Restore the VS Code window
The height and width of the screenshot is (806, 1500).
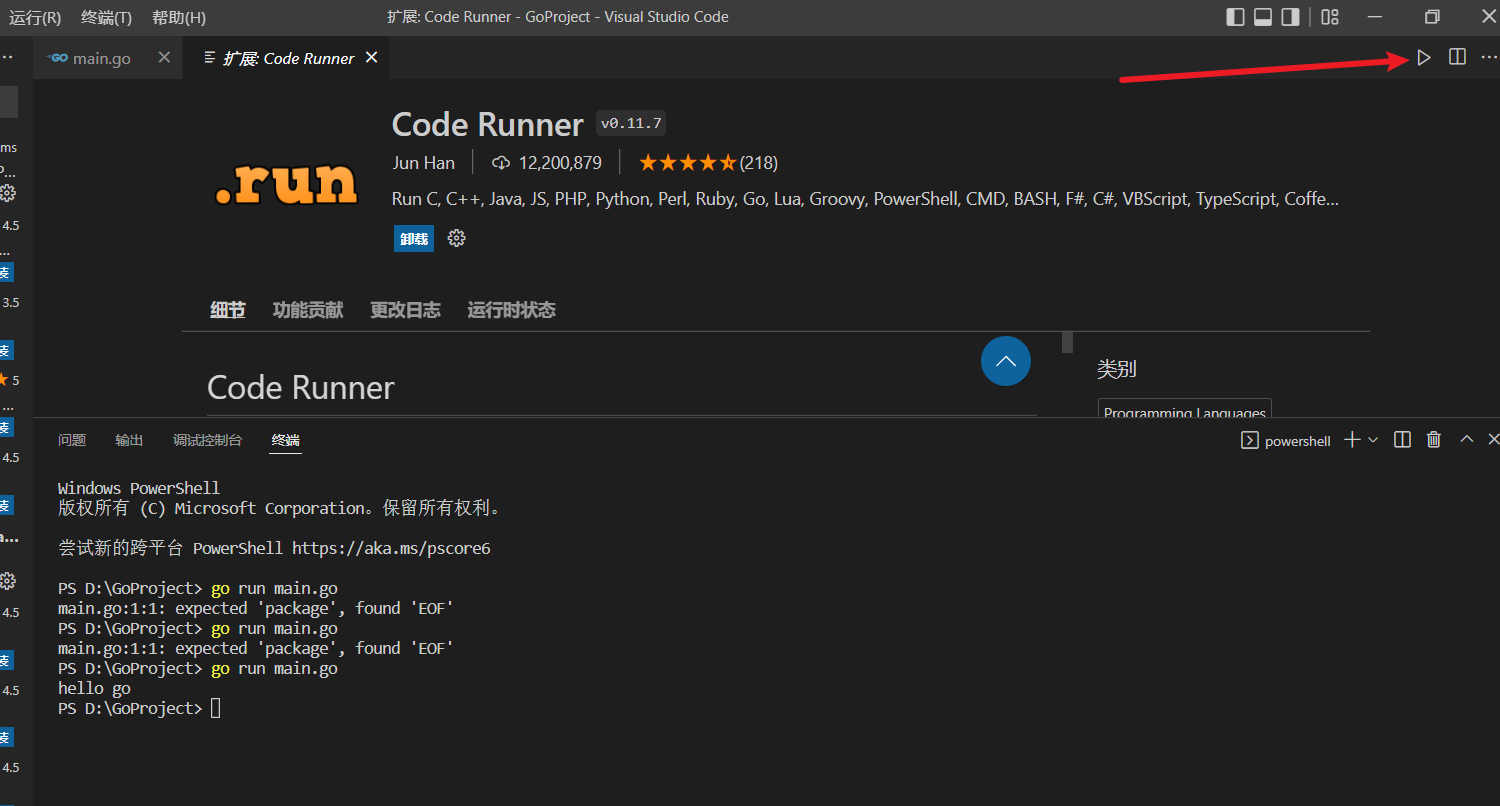click(1432, 17)
